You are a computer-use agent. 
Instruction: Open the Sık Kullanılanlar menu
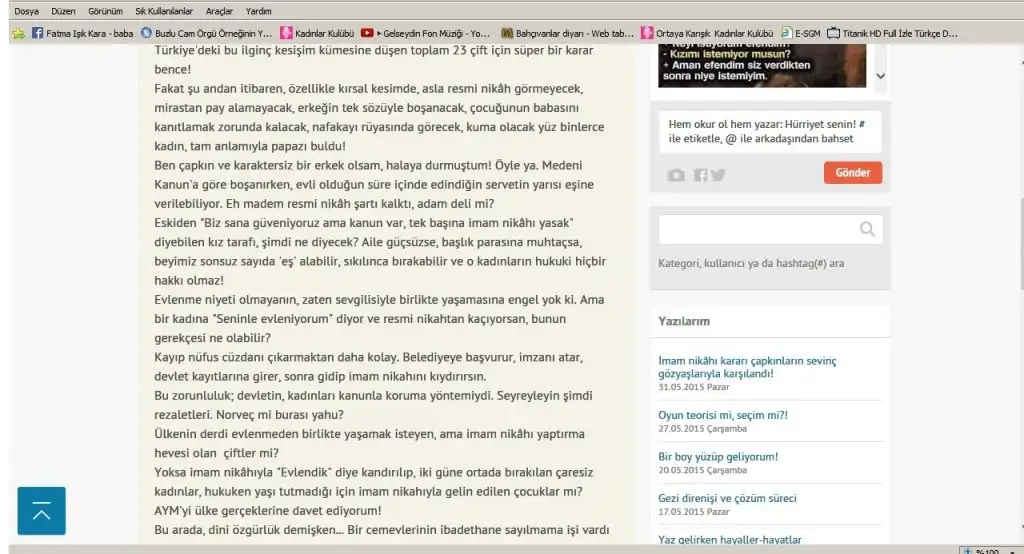163,11
